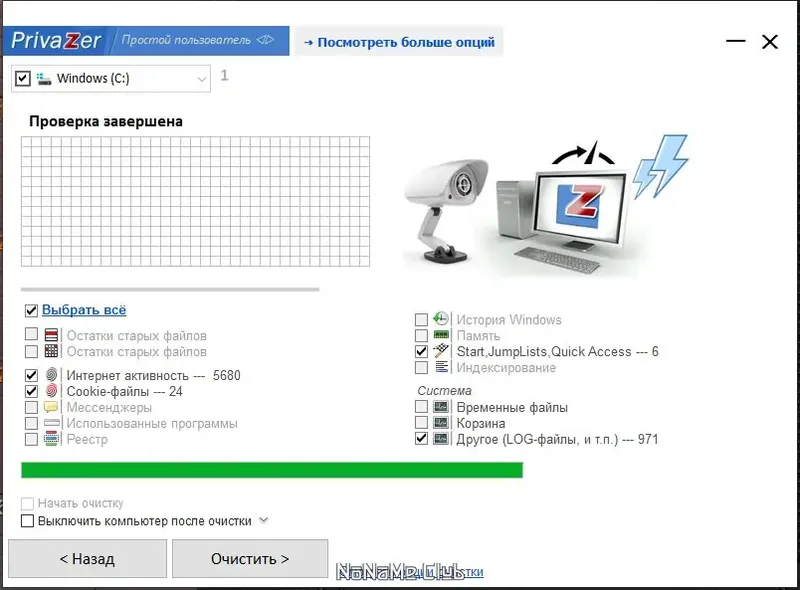Viewport: 800px width, 590px height.
Task: Check the Корзина checkbox
Action: click(421, 423)
